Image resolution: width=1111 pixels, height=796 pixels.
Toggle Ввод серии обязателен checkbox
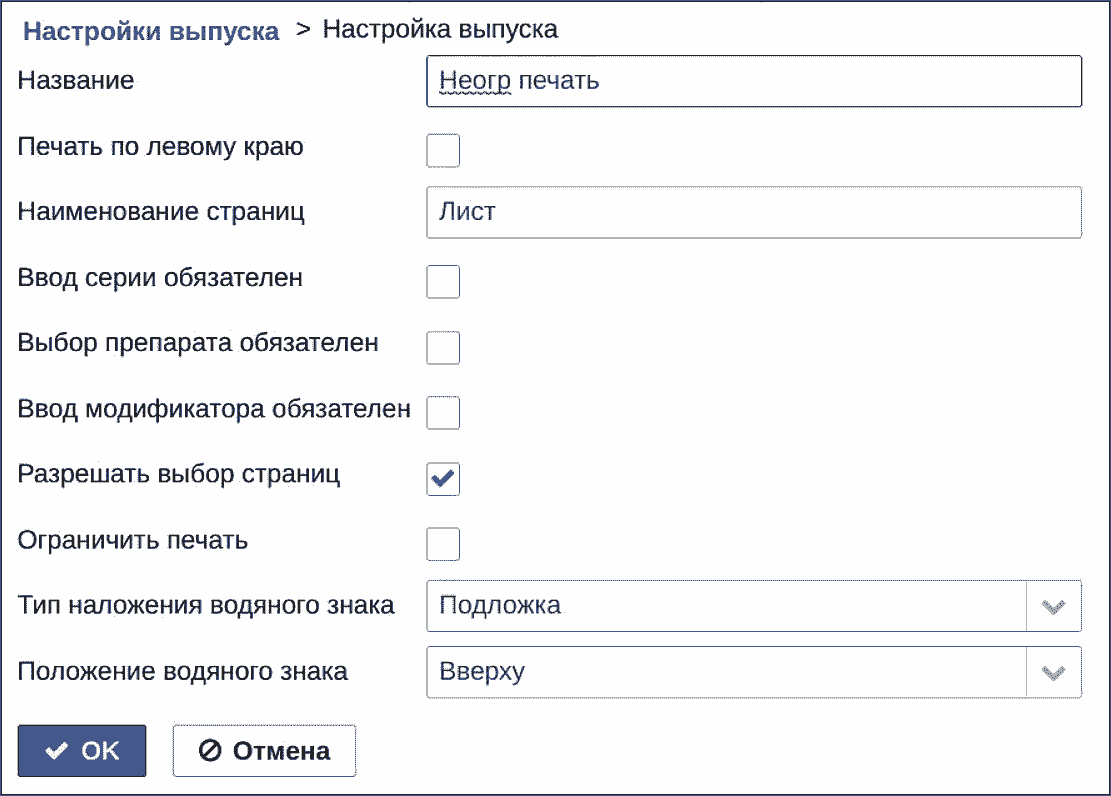click(443, 281)
